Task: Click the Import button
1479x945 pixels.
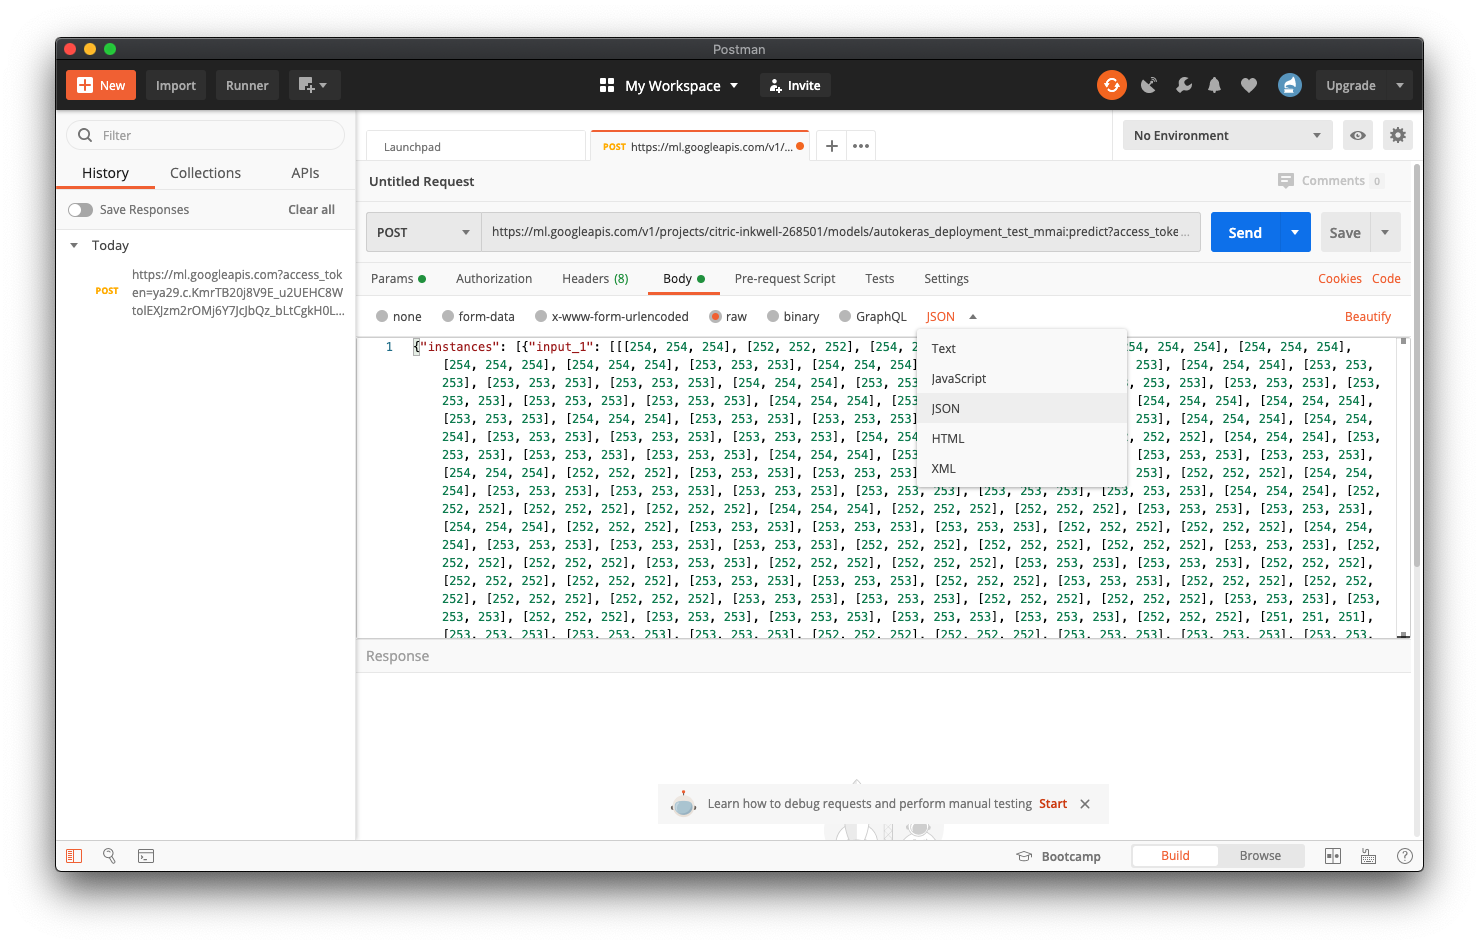Action: click(x=176, y=85)
